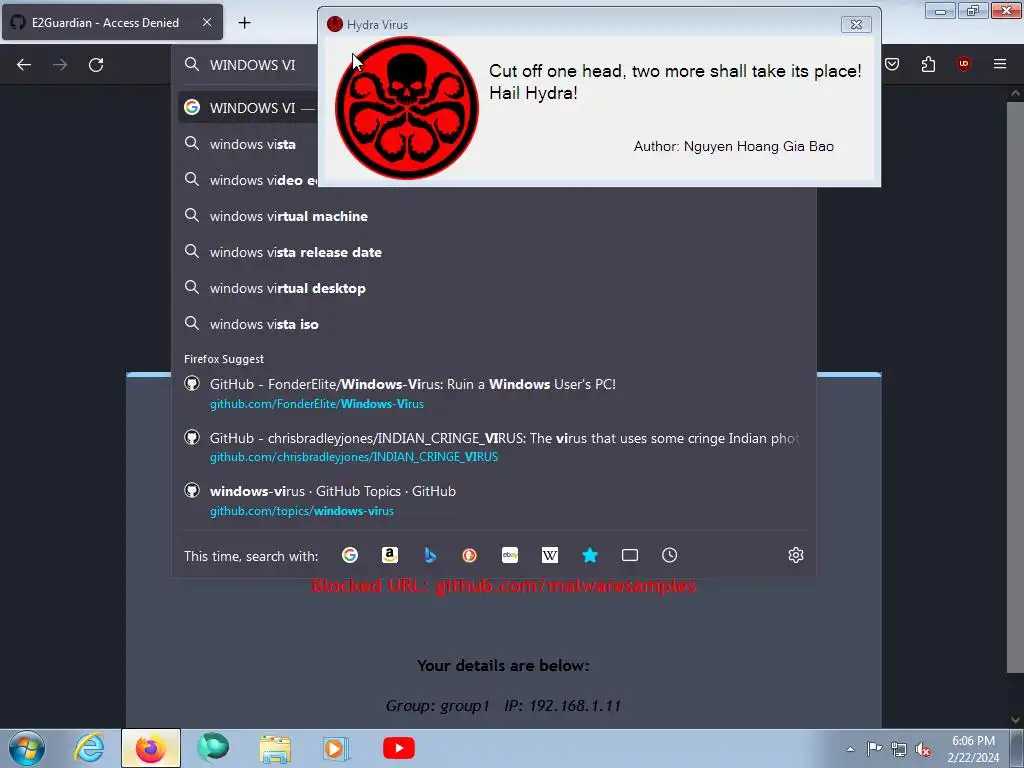
Task: Click the uBlock Origin shield icon
Action: [x=963, y=64]
